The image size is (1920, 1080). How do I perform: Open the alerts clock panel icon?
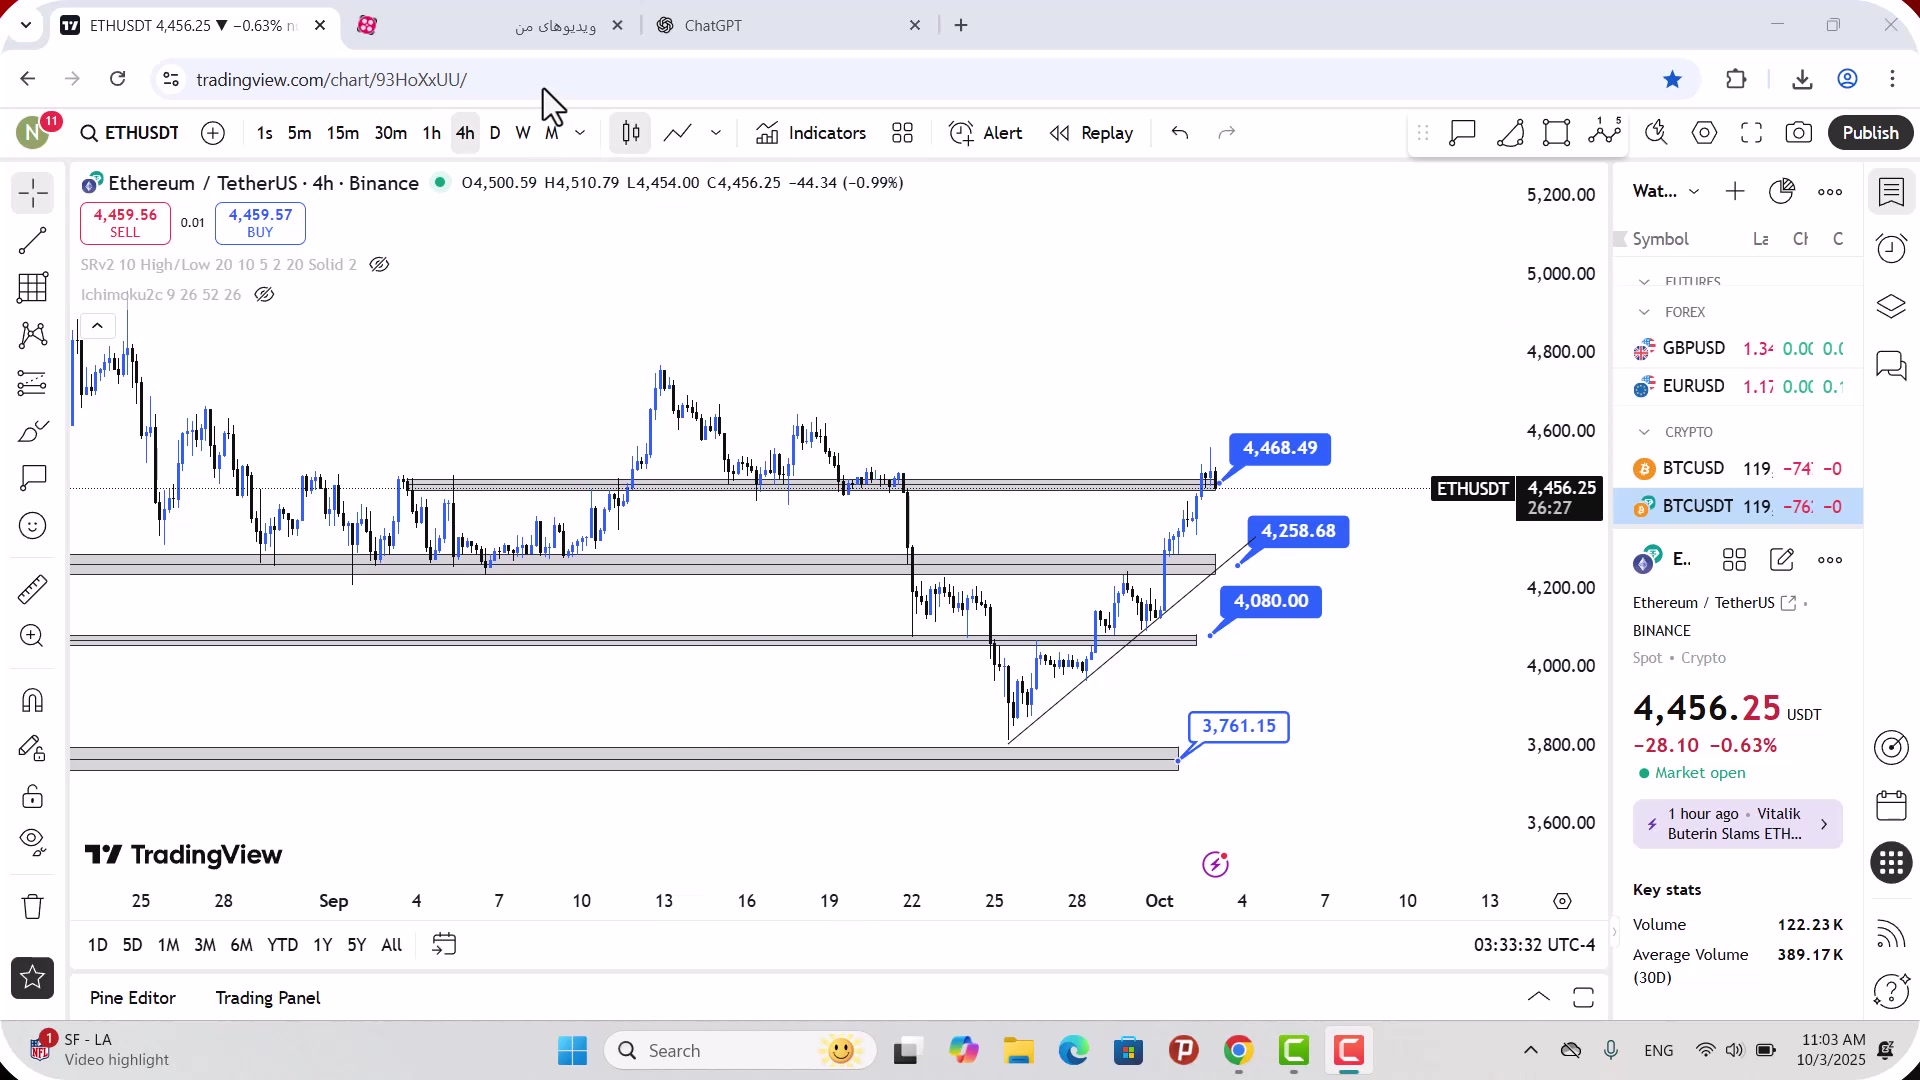click(1891, 248)
